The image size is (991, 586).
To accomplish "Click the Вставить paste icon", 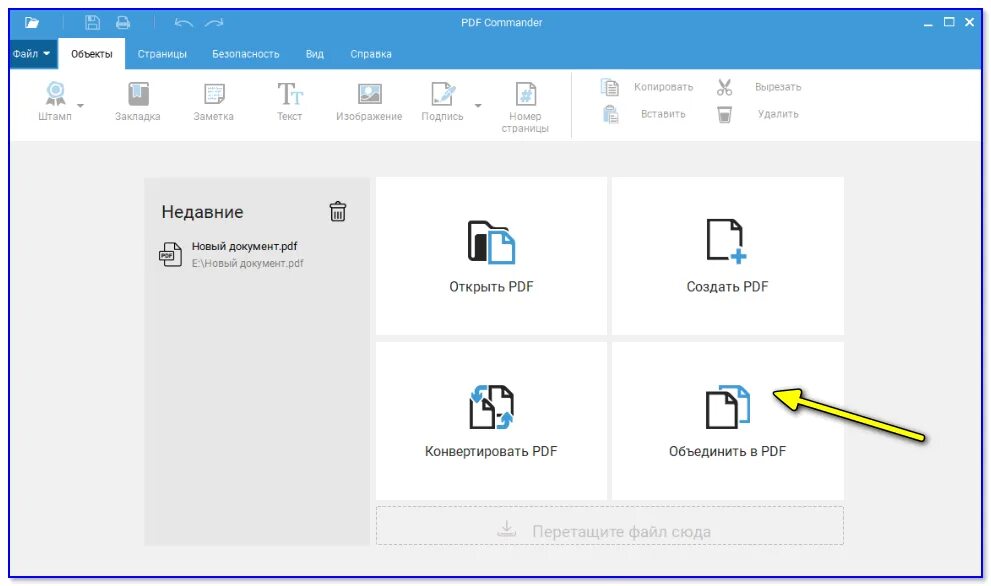I will (x=611, y=114).
